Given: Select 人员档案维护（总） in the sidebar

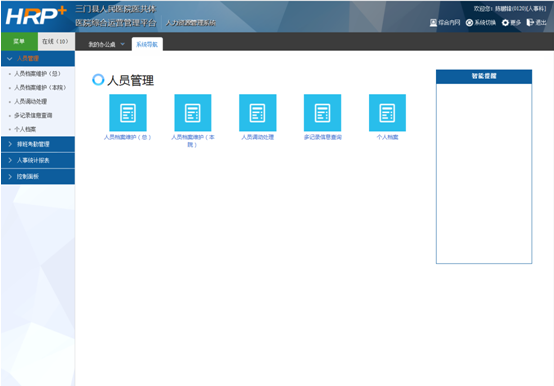Looking at the screenshot, I should coord(37,73).
